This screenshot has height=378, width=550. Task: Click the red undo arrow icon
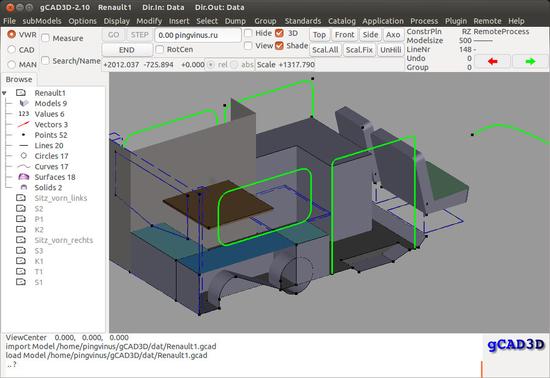[x=492, y=61]
